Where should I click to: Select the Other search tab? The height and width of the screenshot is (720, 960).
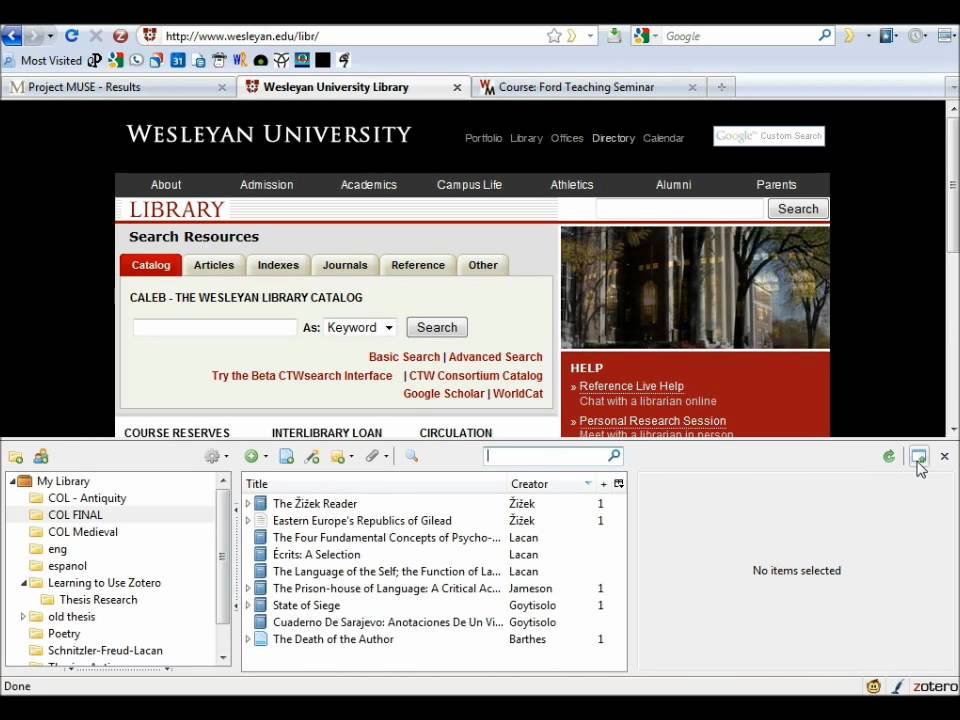483,265
